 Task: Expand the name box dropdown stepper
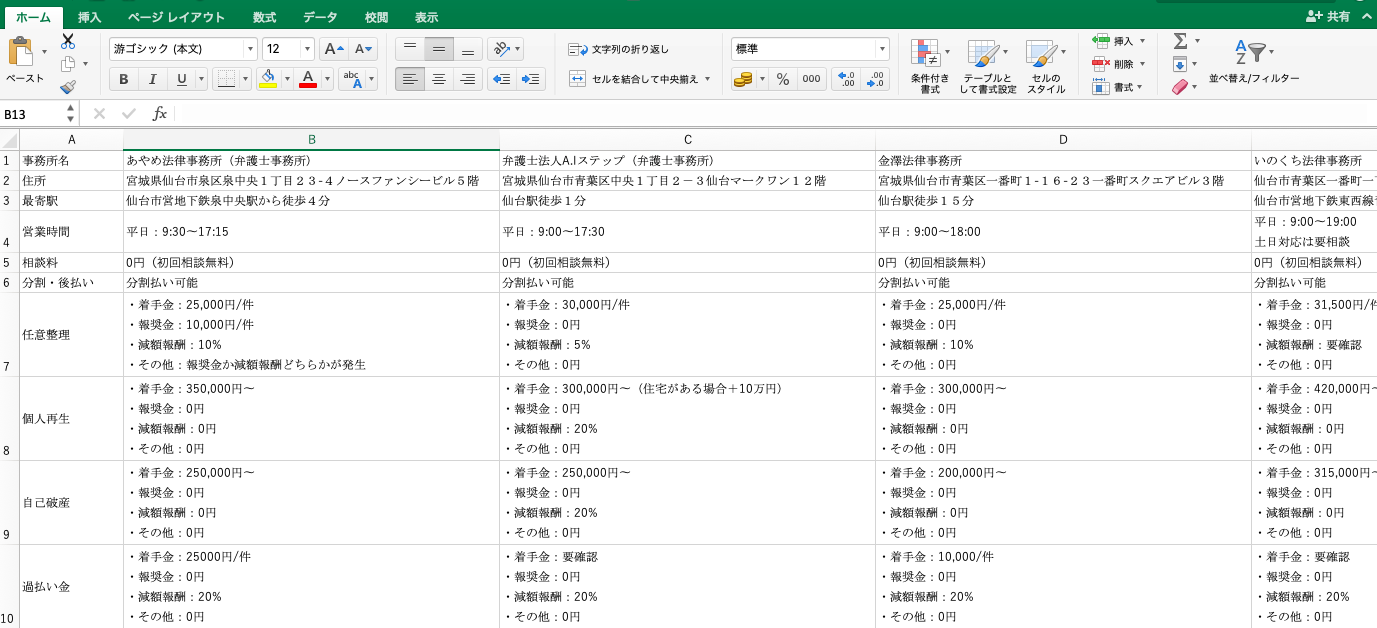tap(70, 114)
